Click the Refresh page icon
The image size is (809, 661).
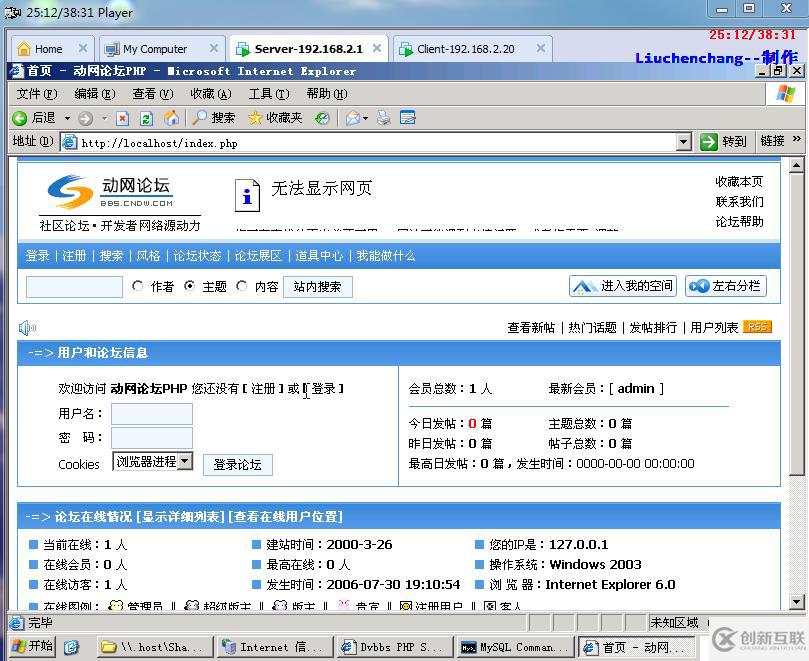(x=147, y=119)
